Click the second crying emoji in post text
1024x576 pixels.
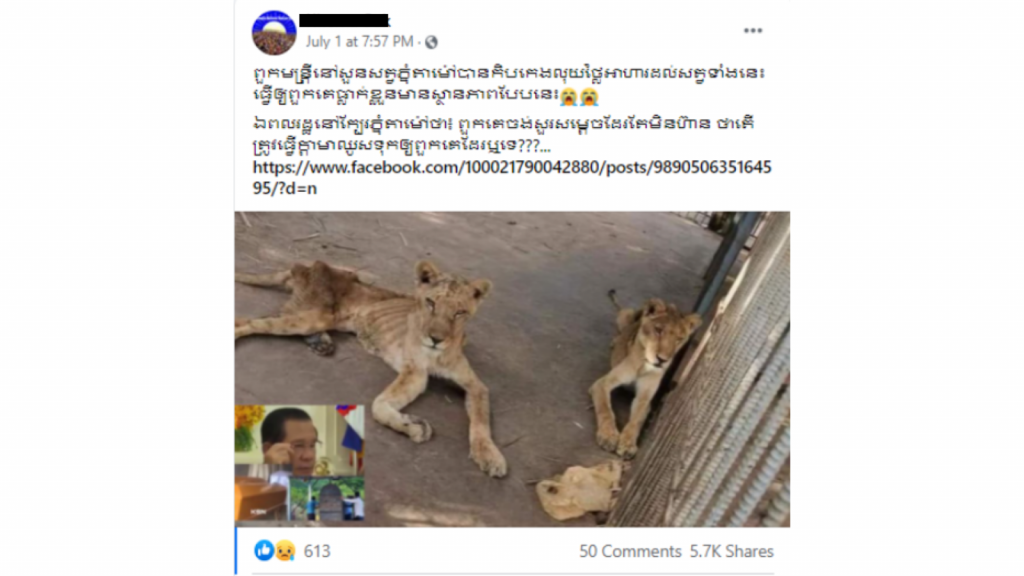[x=589, y=96]
